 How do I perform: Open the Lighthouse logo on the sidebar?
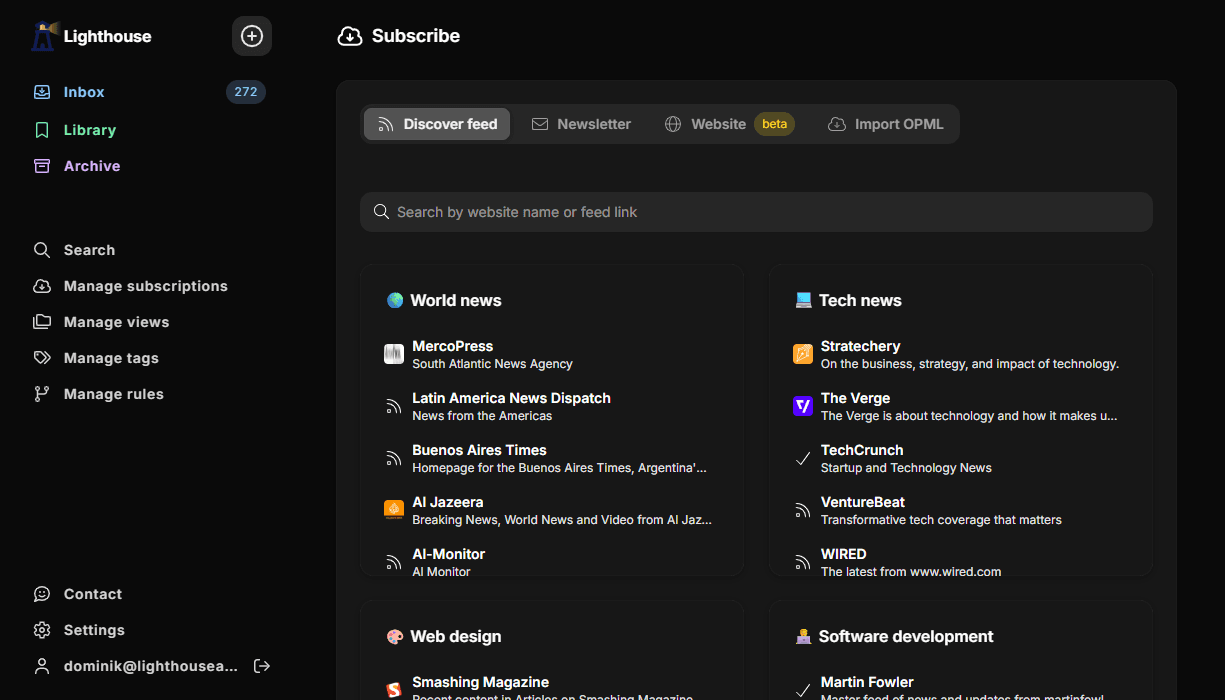(44, 35)
